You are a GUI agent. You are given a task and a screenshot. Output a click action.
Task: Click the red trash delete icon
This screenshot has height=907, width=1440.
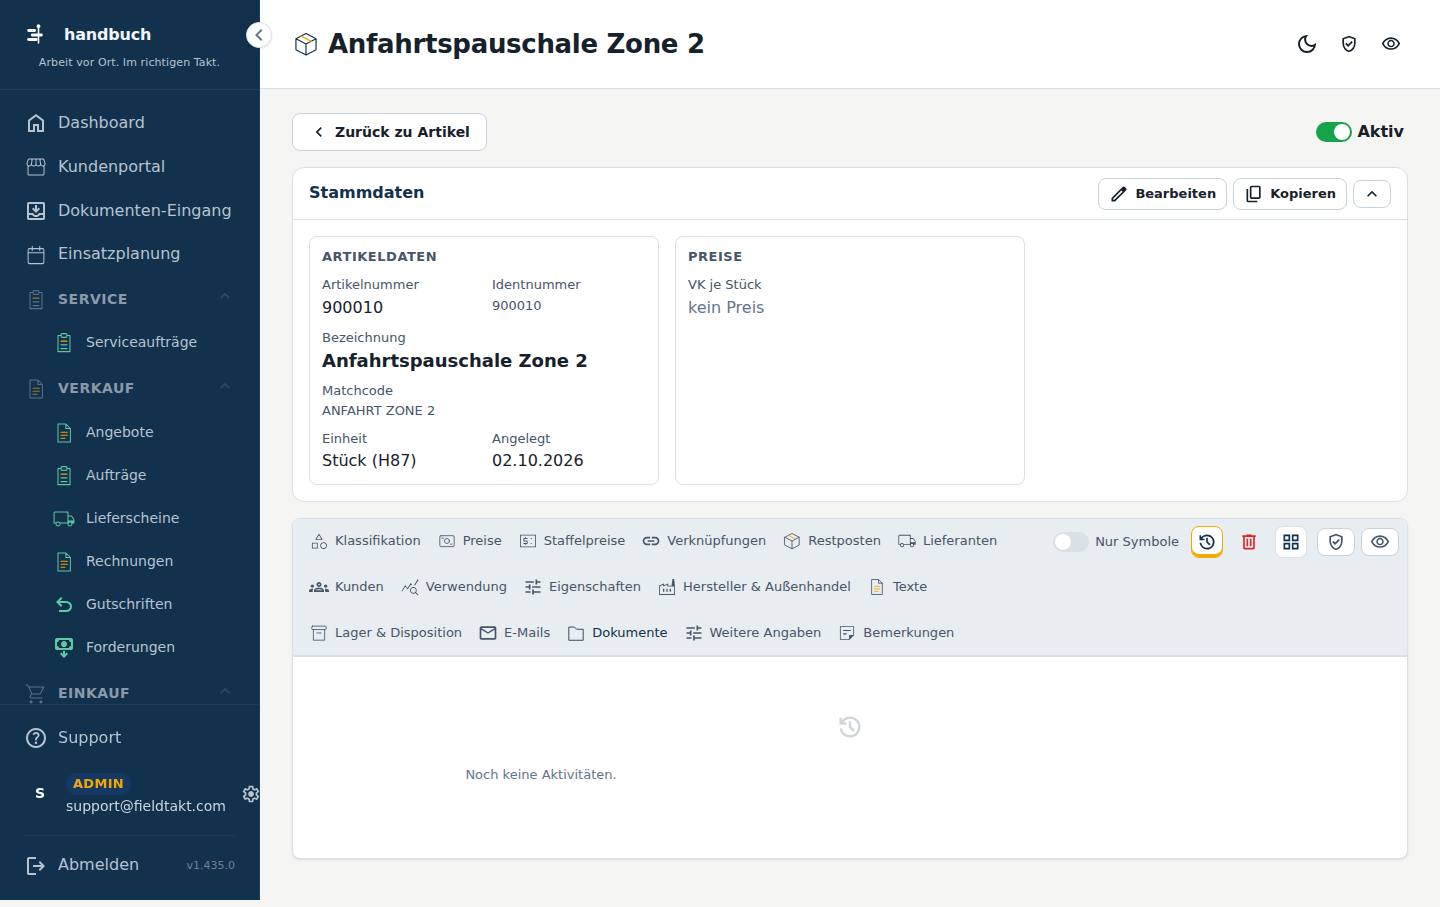pos(1249,542)
